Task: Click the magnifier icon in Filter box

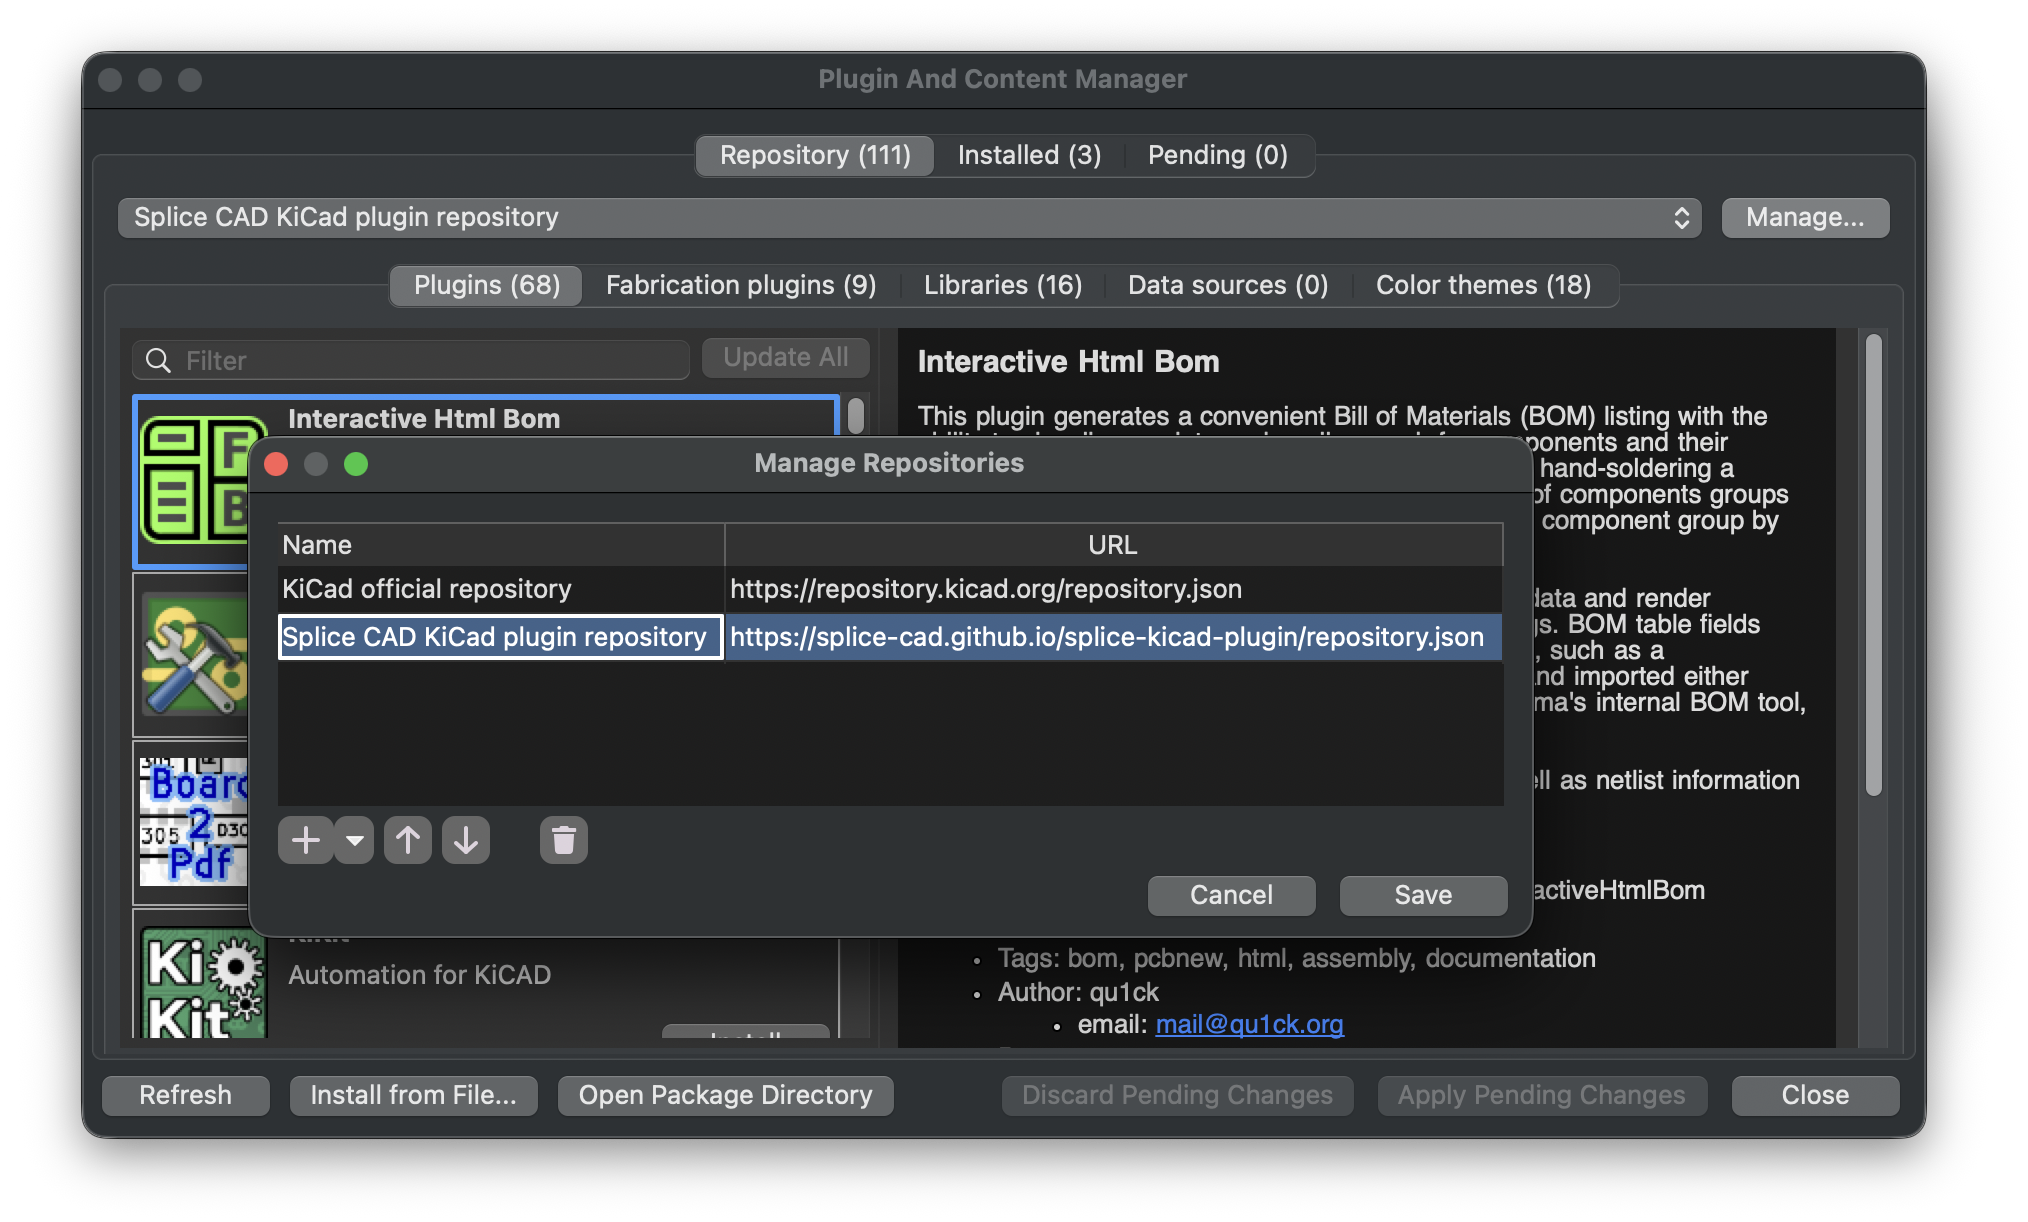Action: click(158, 360)
